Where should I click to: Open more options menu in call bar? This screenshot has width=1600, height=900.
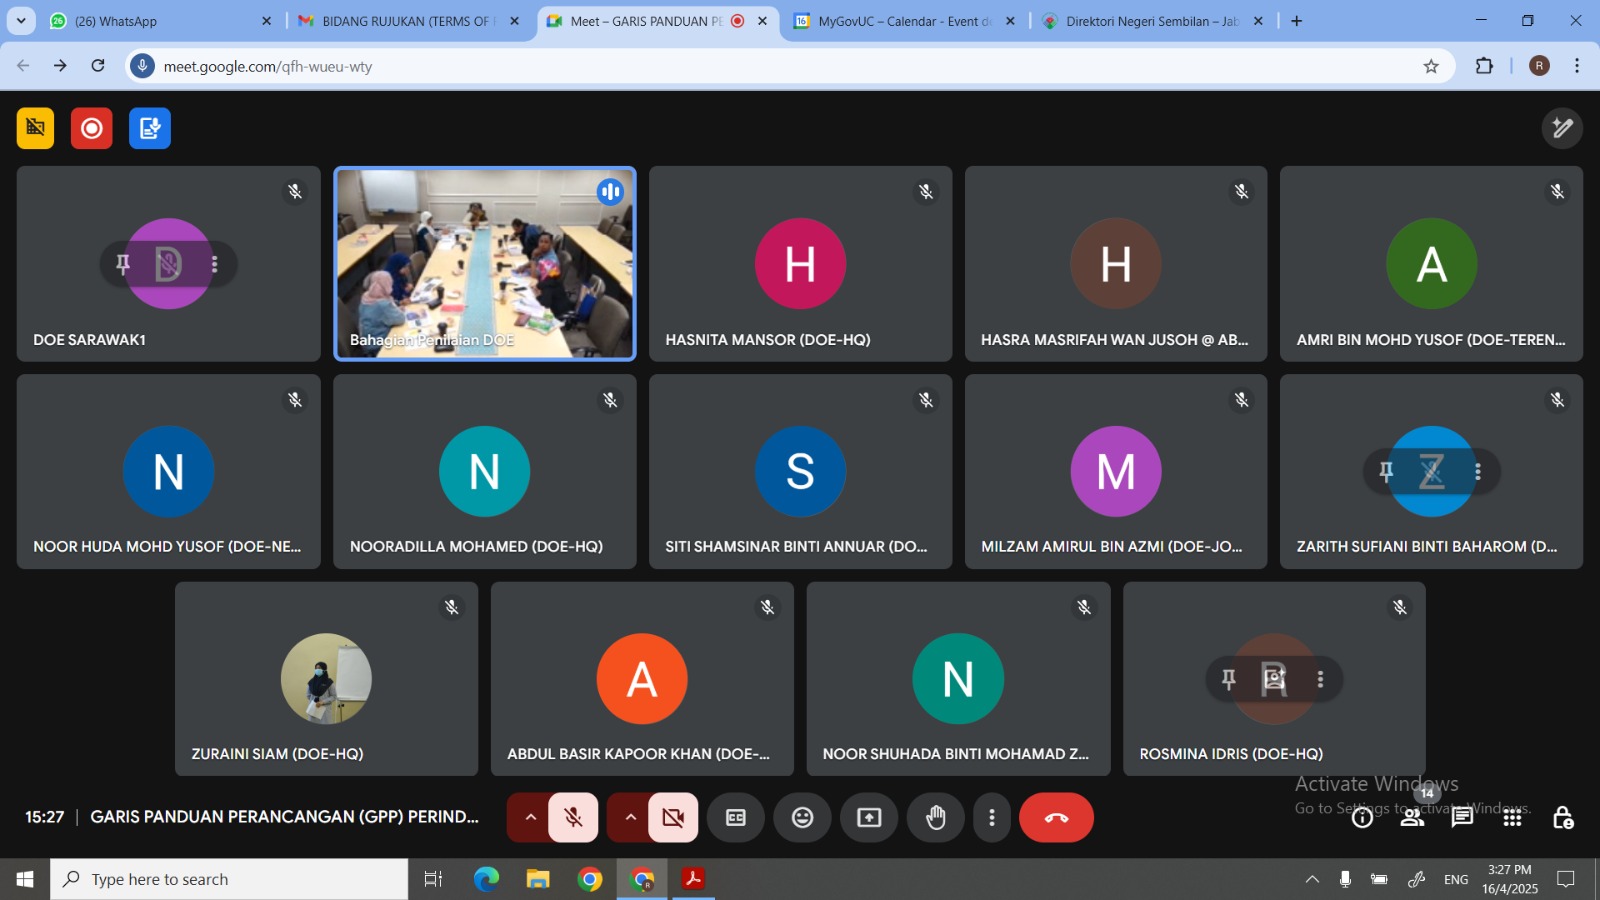pyautogui.click(x=992, y=818)
